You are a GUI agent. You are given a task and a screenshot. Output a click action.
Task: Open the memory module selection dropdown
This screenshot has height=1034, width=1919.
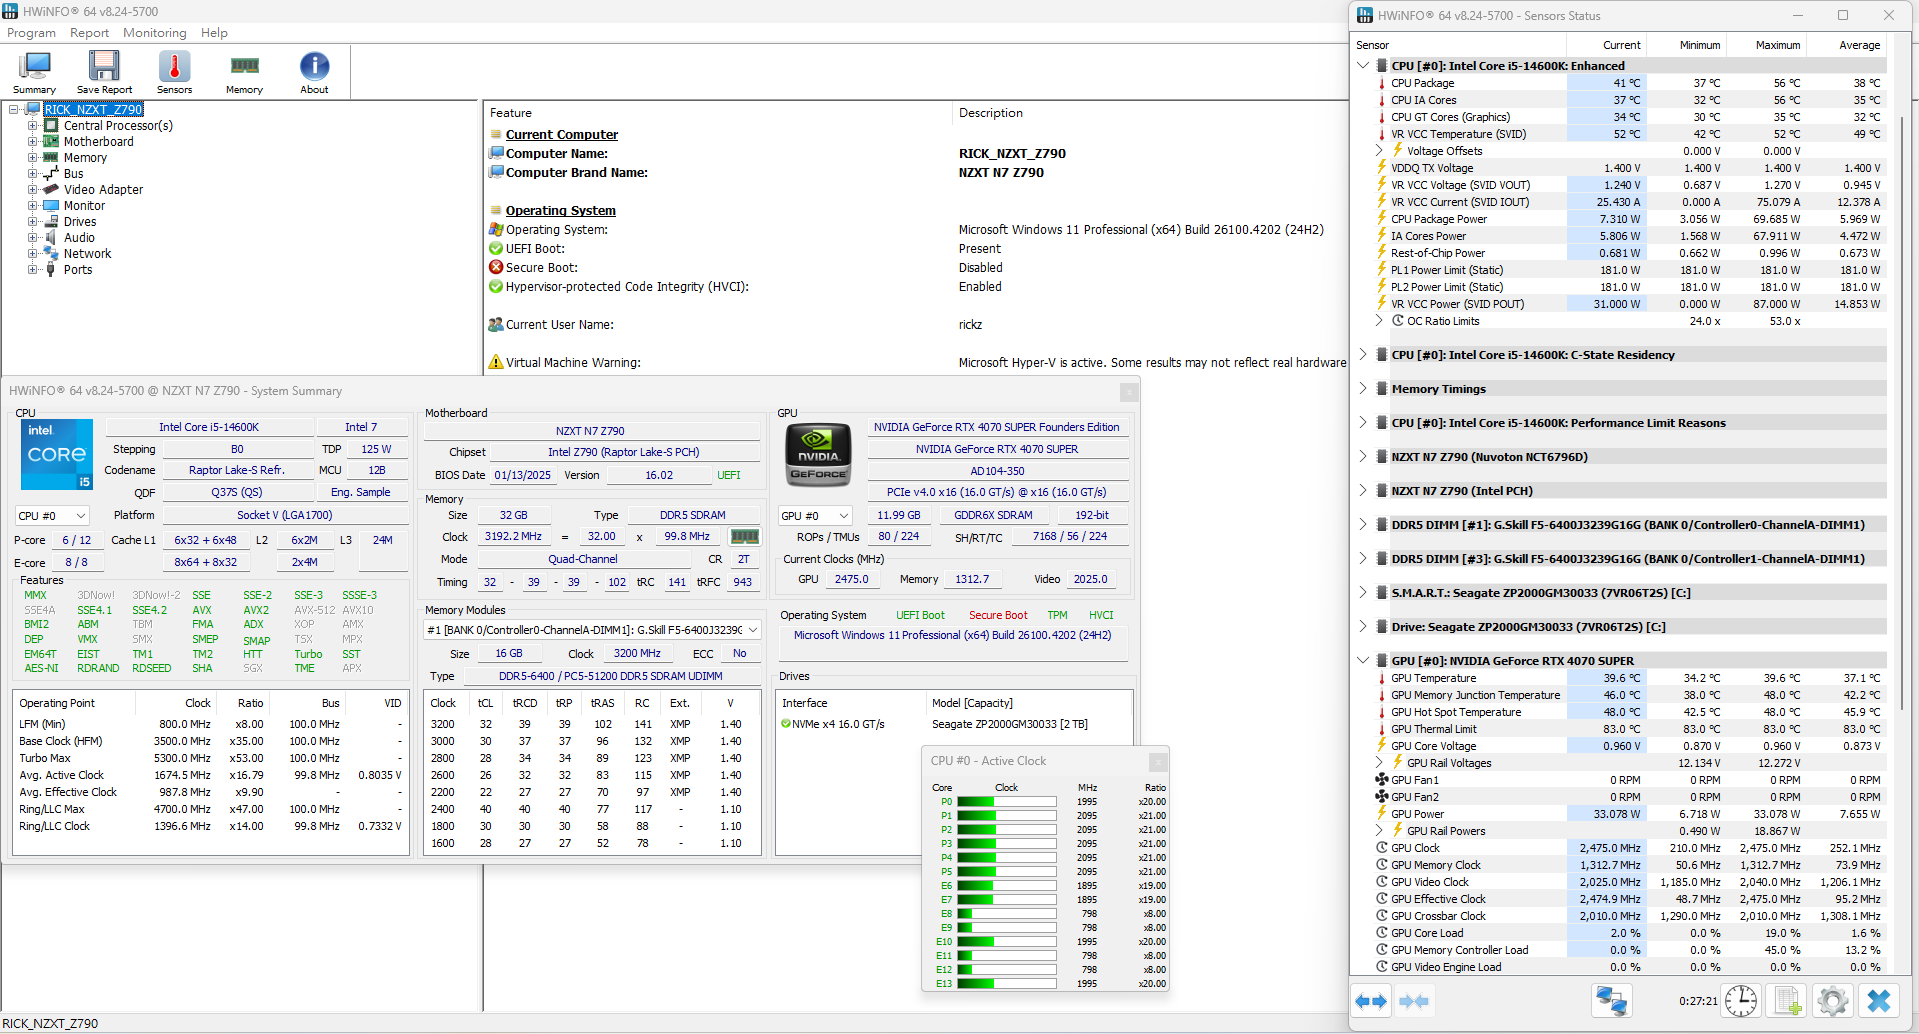[x=593, y=630]
